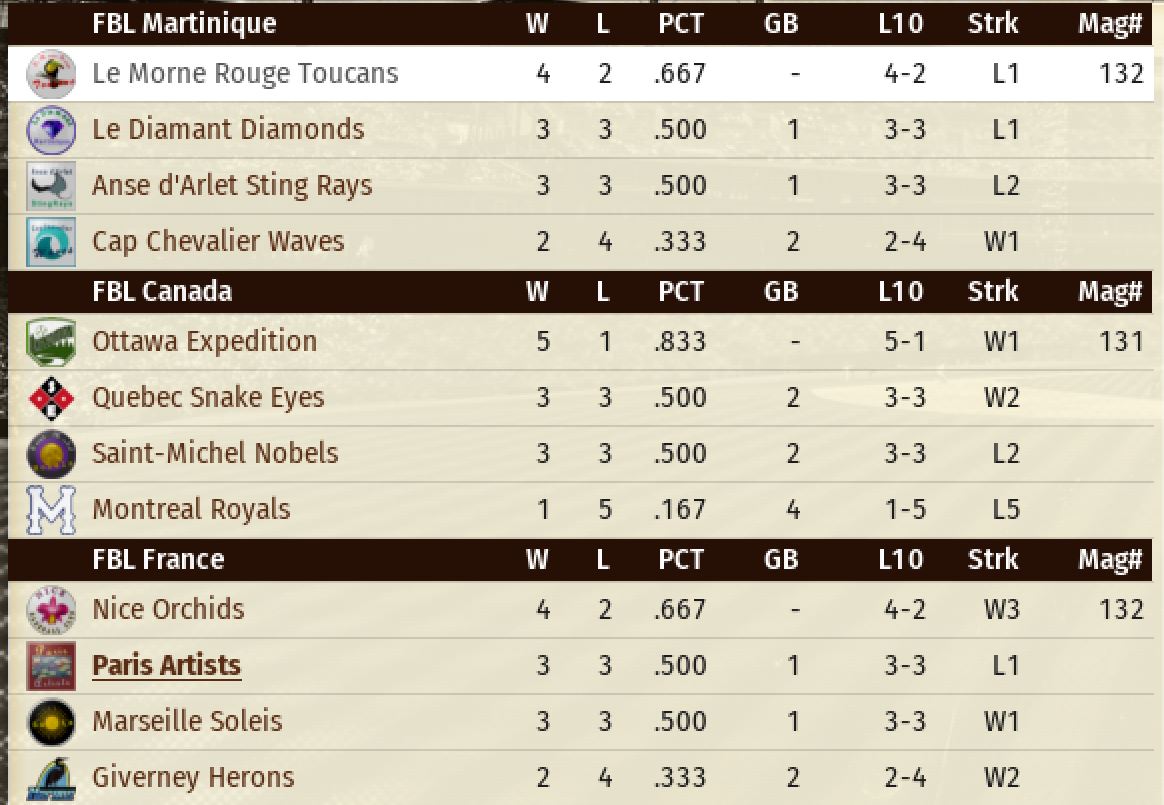Open the Paris Artists team page
1164x805 pixels.
pyautogui.click(x=166, y=666)
